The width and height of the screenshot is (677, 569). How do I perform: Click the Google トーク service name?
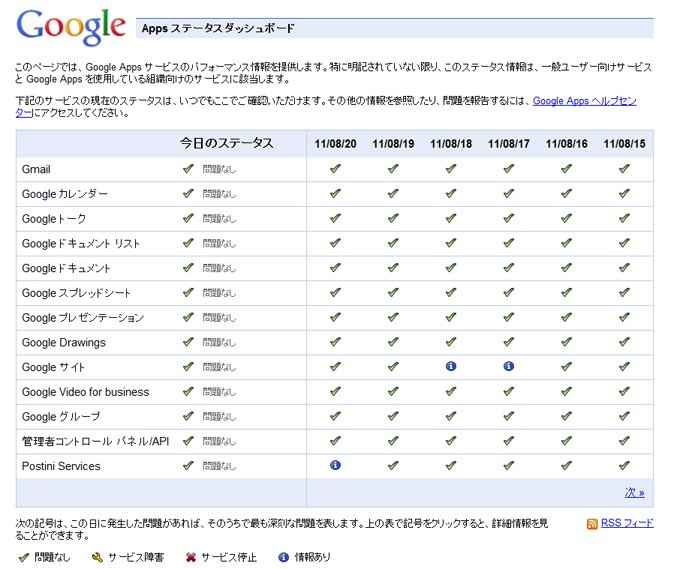tap(54, 219)
